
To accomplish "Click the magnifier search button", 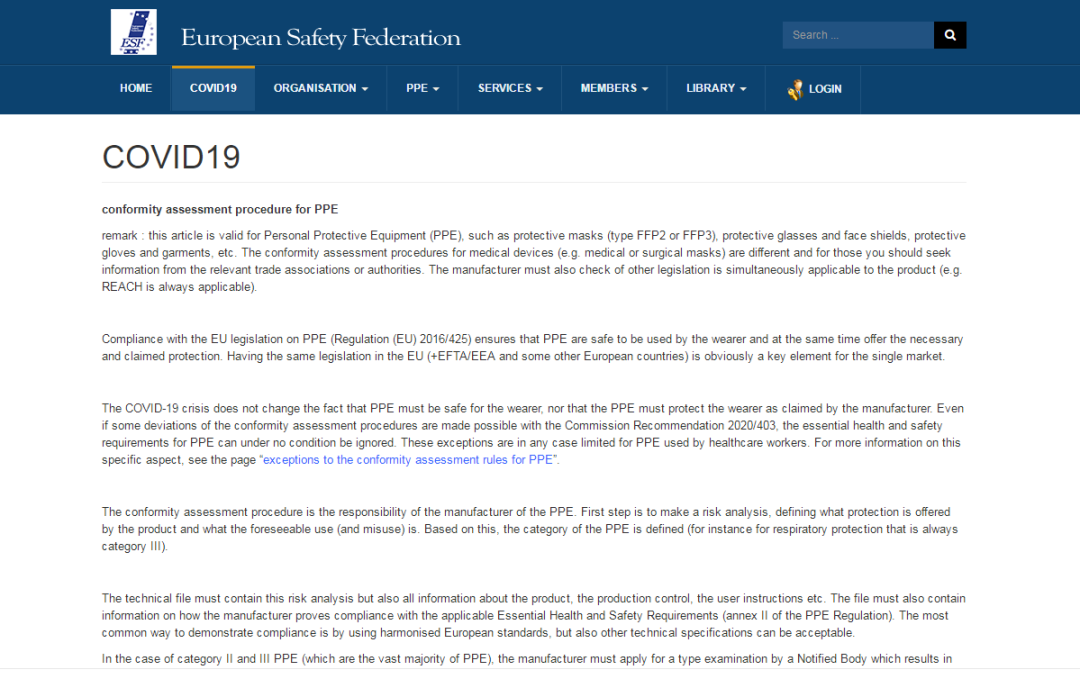I will 949,35.
